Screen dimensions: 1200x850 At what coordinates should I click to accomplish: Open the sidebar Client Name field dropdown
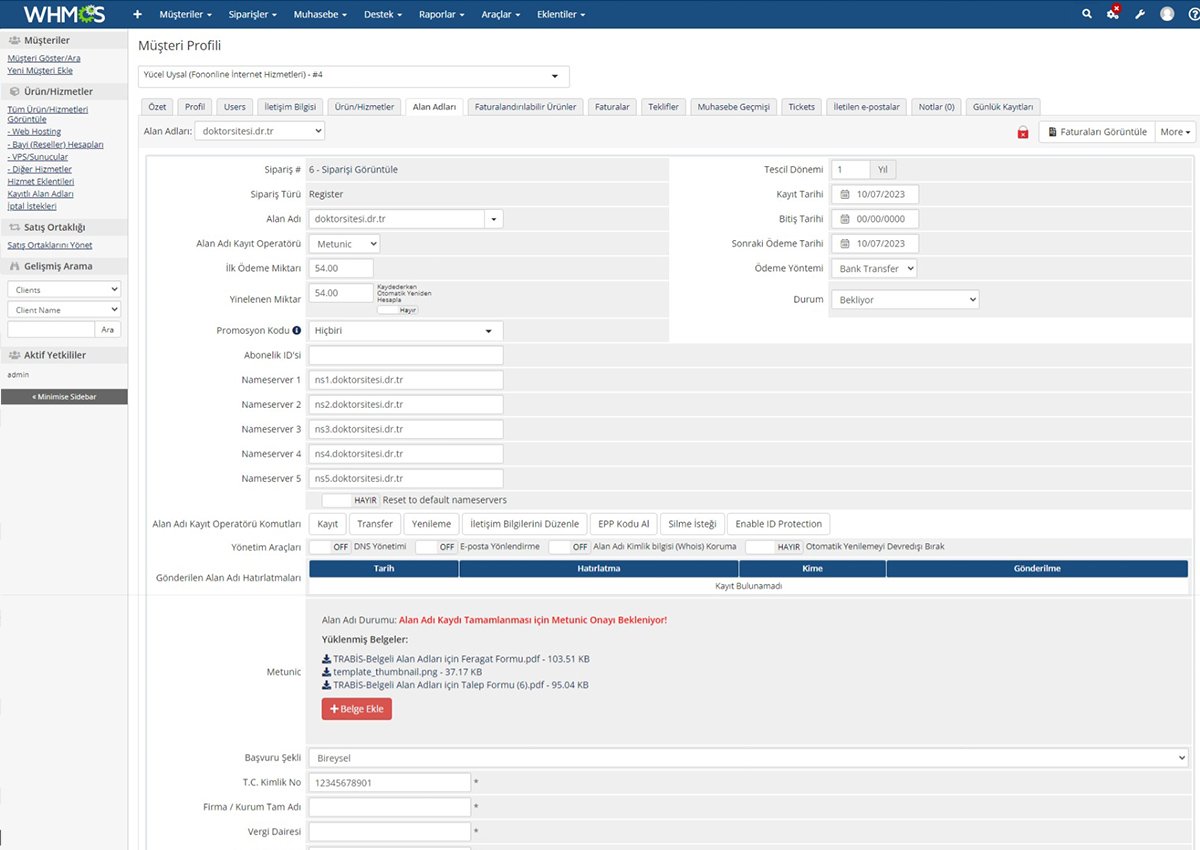[x=64, y=309]
